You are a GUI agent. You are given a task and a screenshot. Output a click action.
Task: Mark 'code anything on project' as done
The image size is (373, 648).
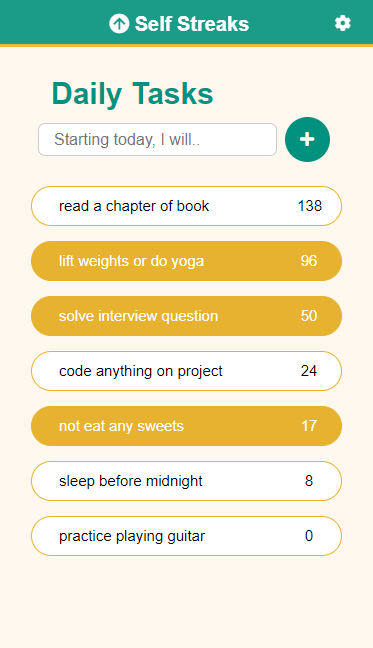click(186, 371)
